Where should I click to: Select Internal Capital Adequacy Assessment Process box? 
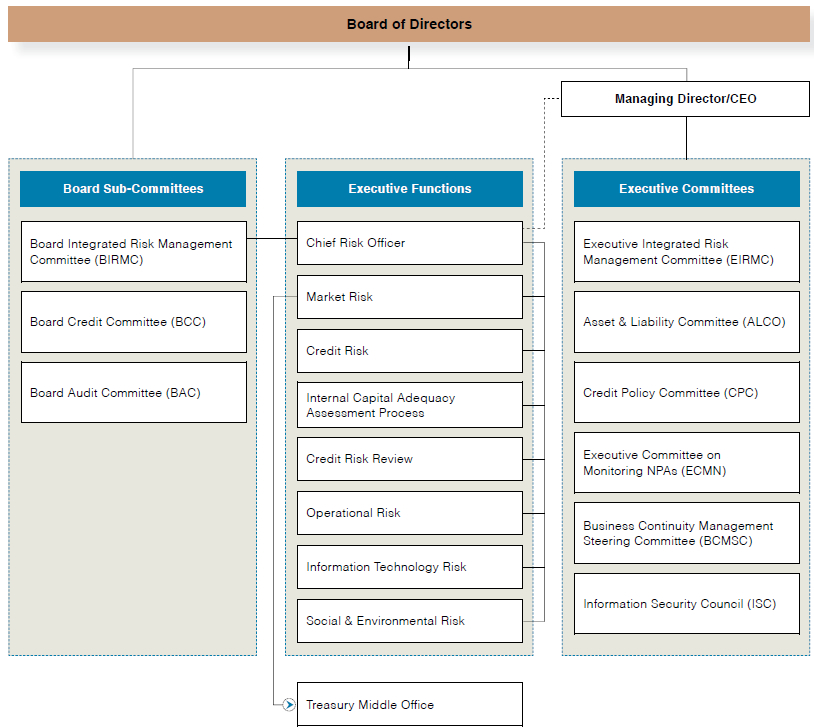pos(409,405)
